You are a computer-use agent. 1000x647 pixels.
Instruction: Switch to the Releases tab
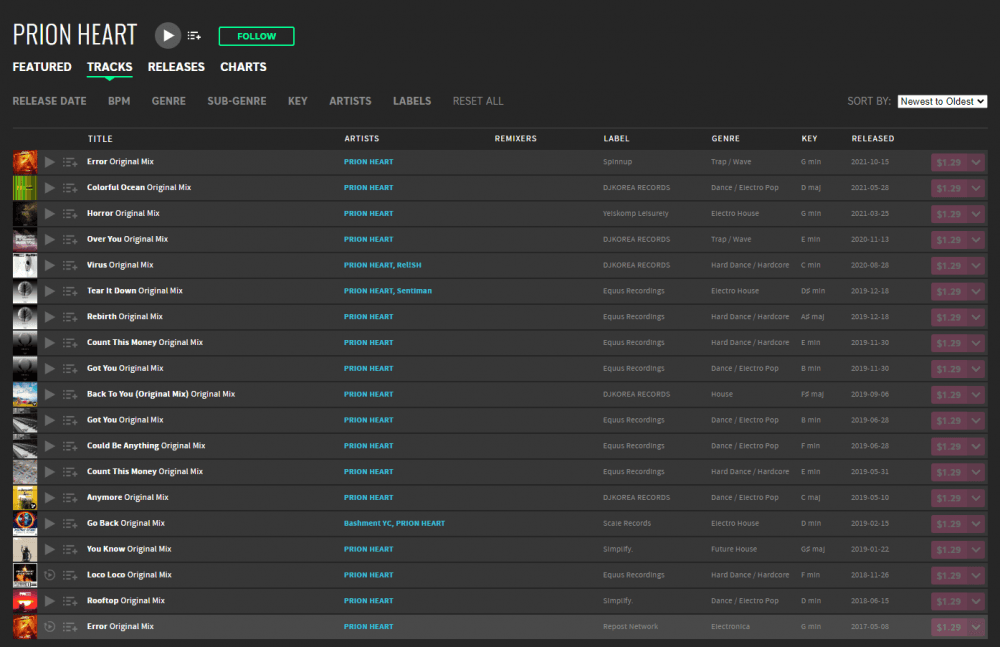click(176, 67)
